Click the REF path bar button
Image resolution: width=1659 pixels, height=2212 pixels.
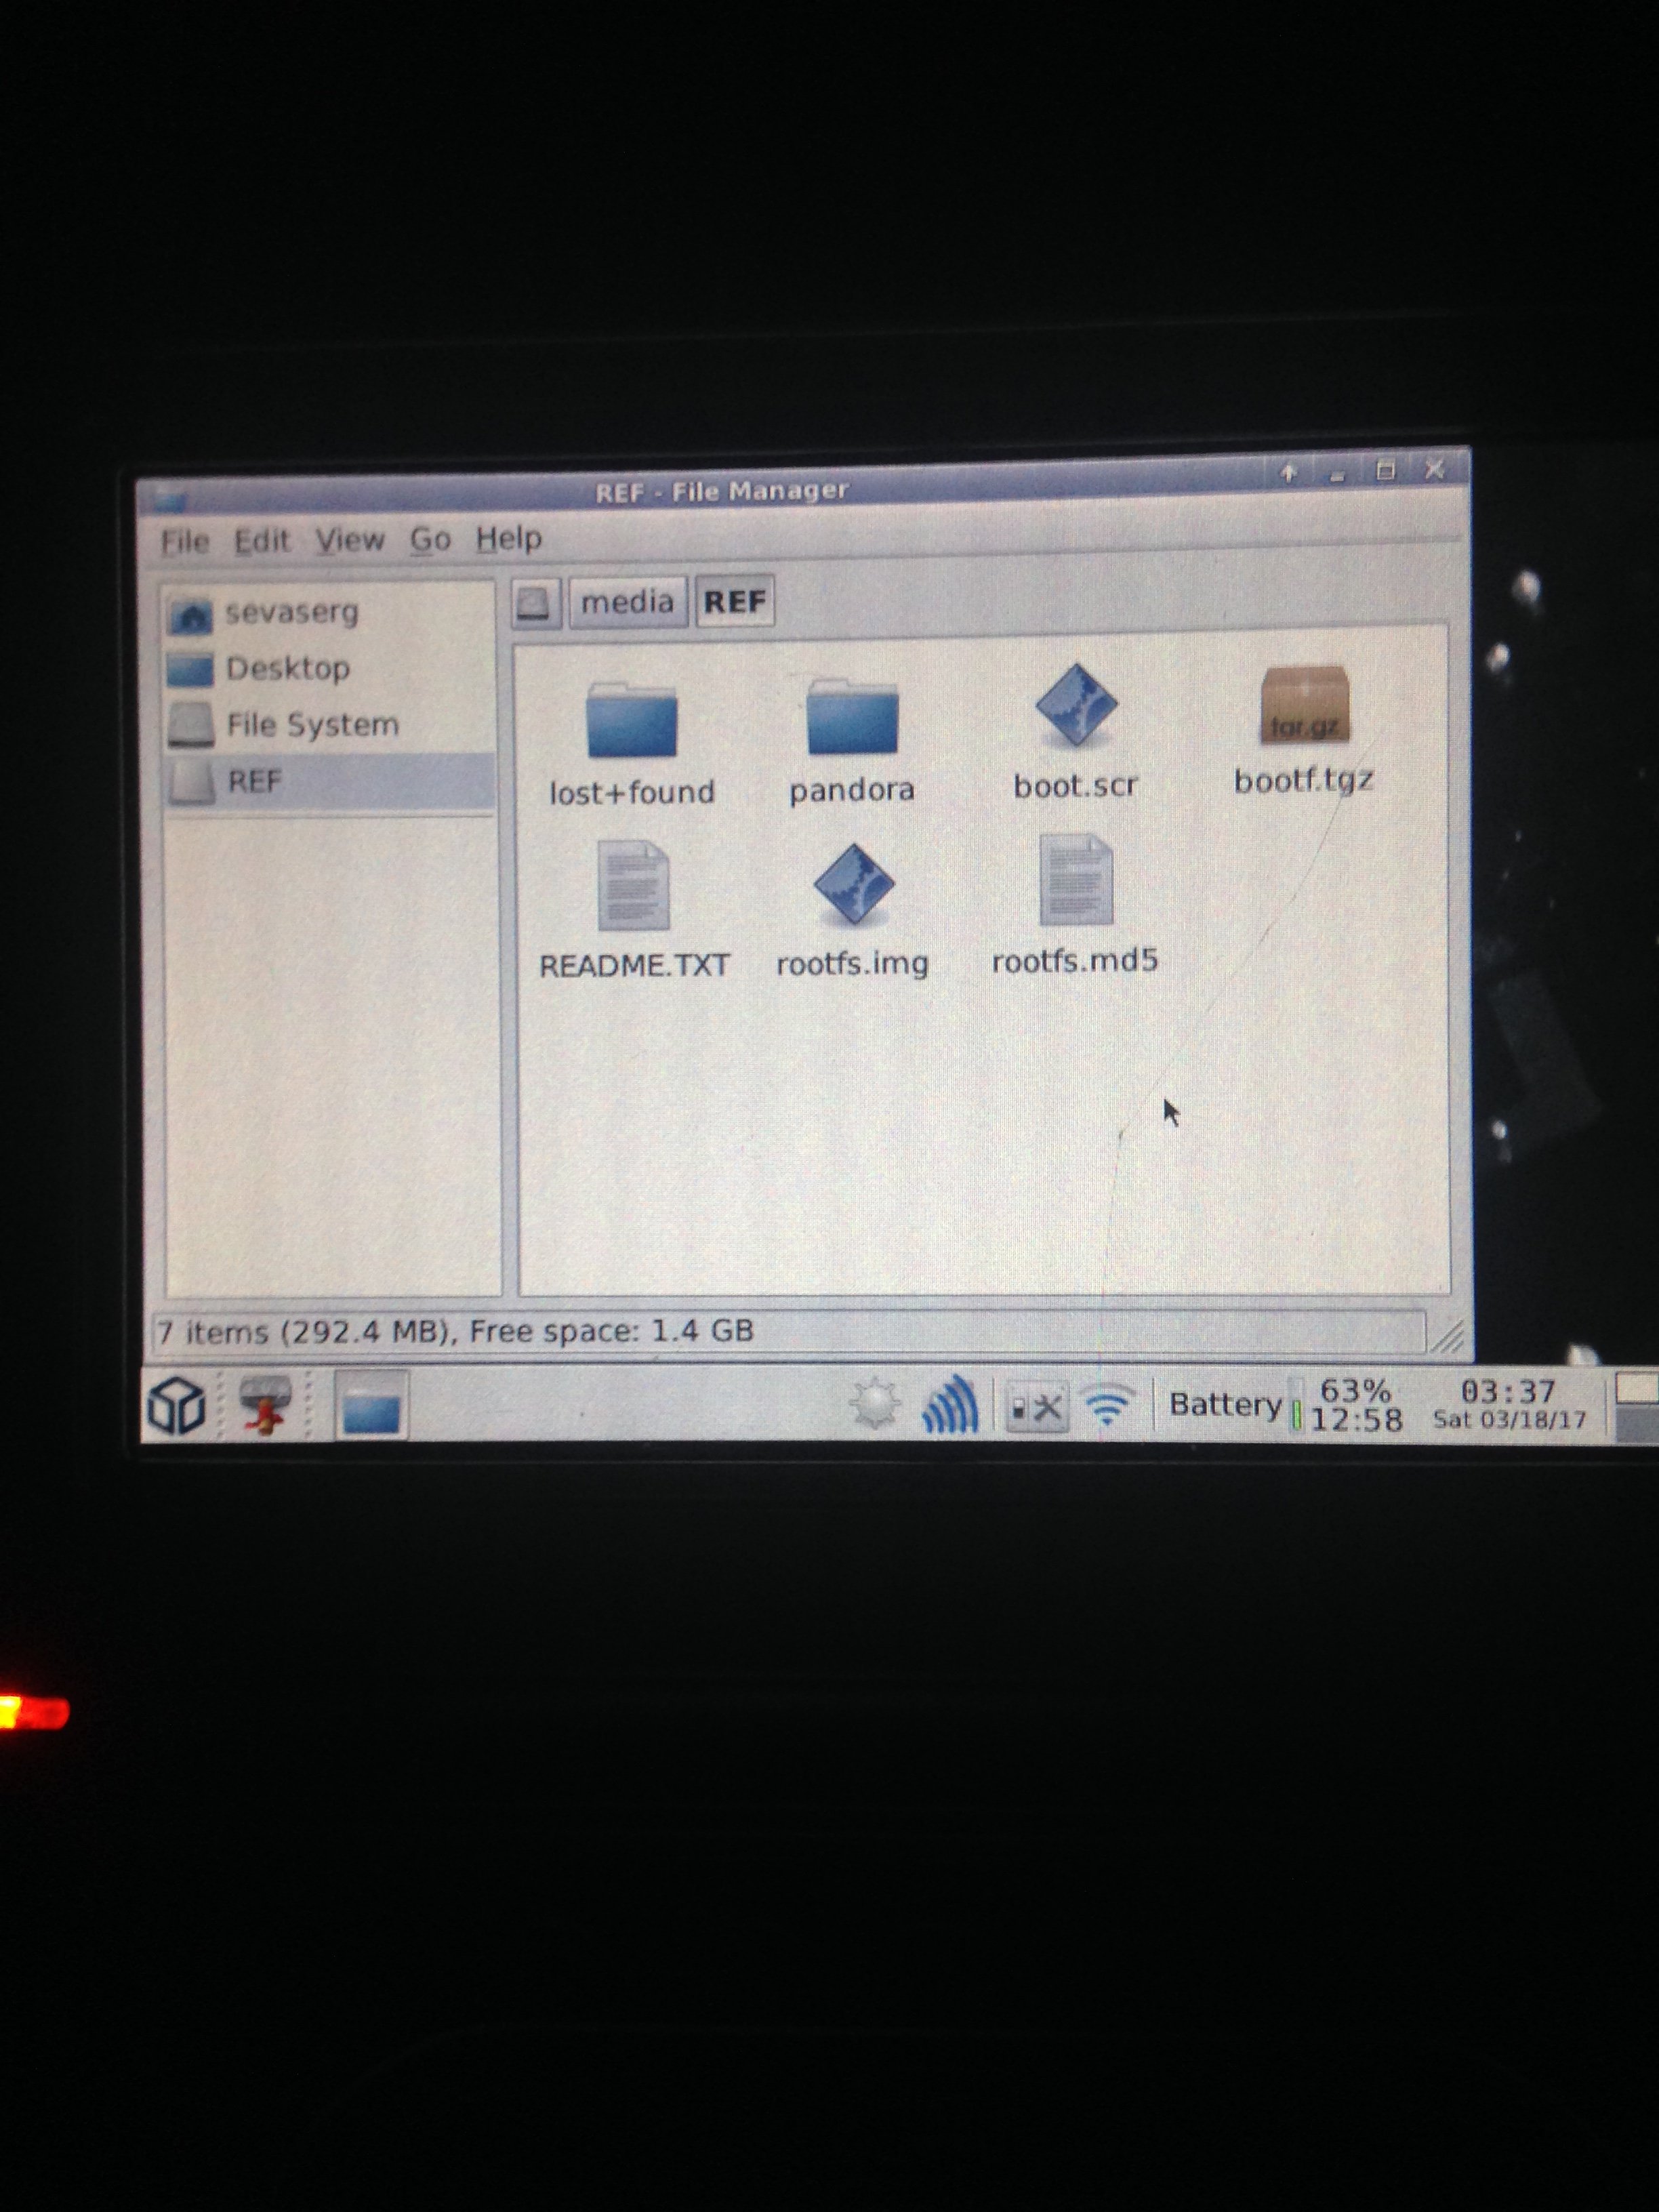pos(735,602)
